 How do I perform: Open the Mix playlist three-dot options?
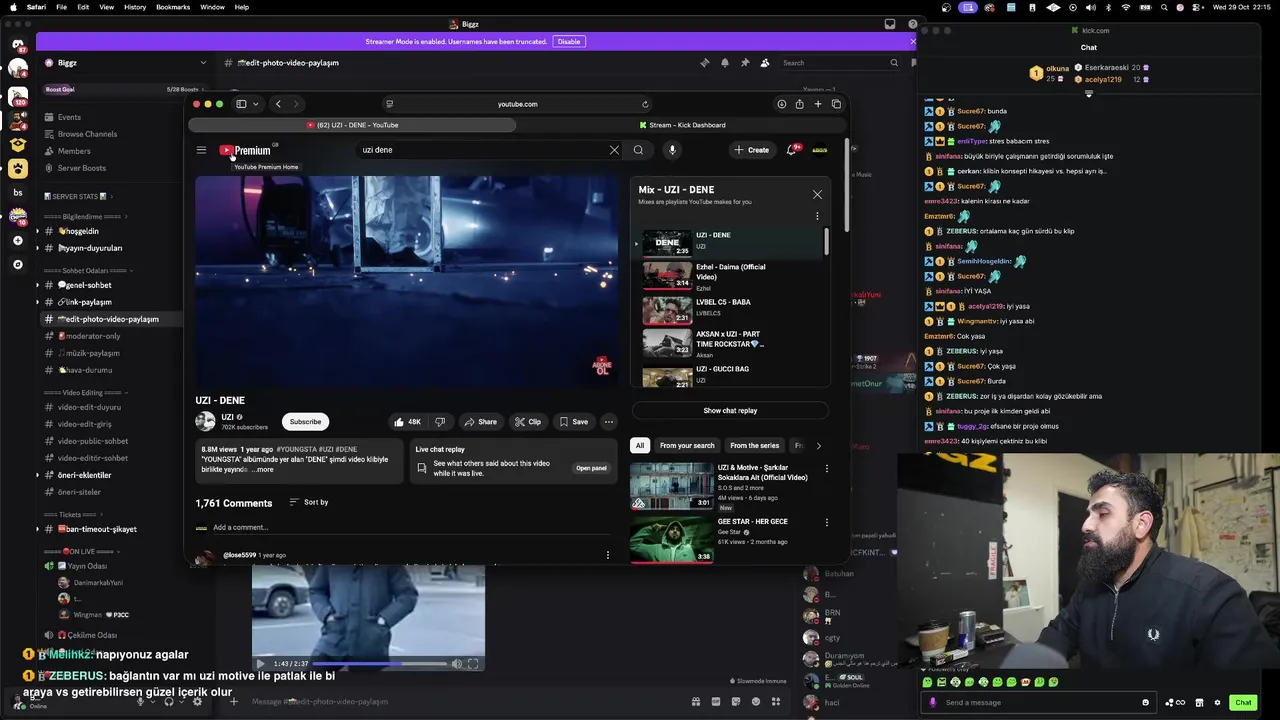click(x=817, y=216)
